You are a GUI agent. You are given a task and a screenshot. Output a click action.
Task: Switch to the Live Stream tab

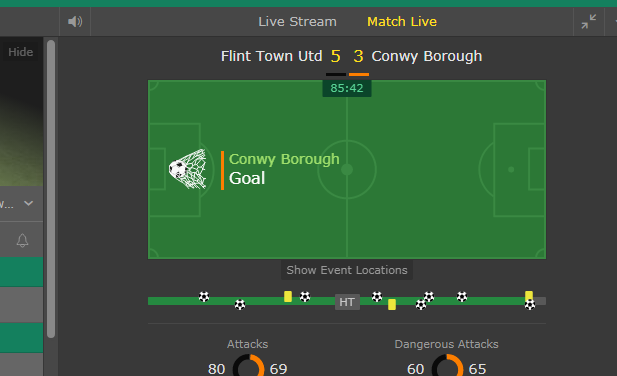click(297, 22)
